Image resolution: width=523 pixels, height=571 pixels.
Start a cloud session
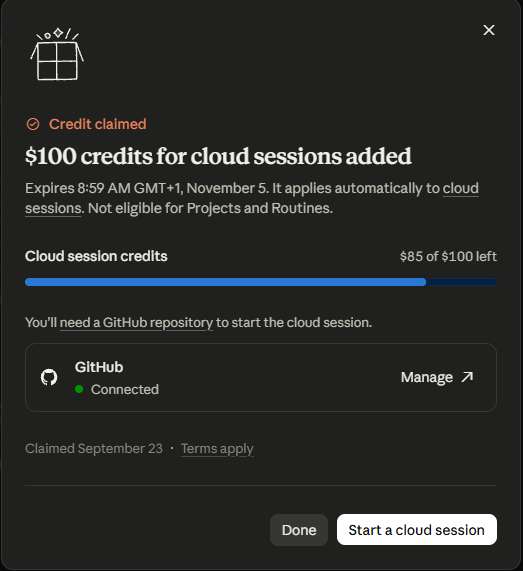coord(417,530)
